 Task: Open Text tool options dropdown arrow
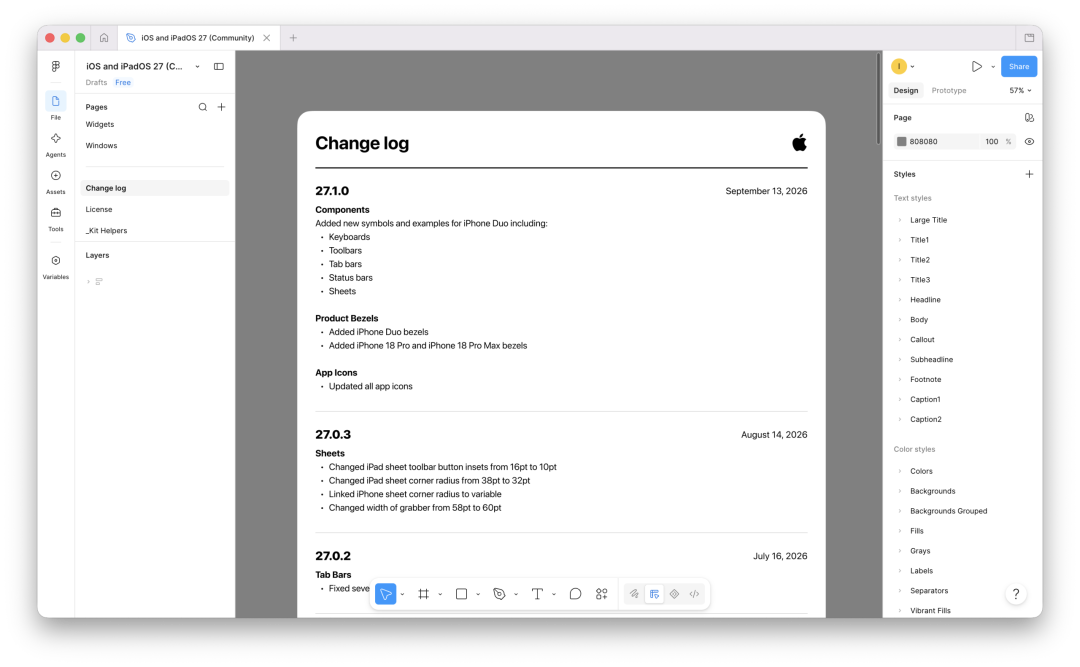point(554,595)
